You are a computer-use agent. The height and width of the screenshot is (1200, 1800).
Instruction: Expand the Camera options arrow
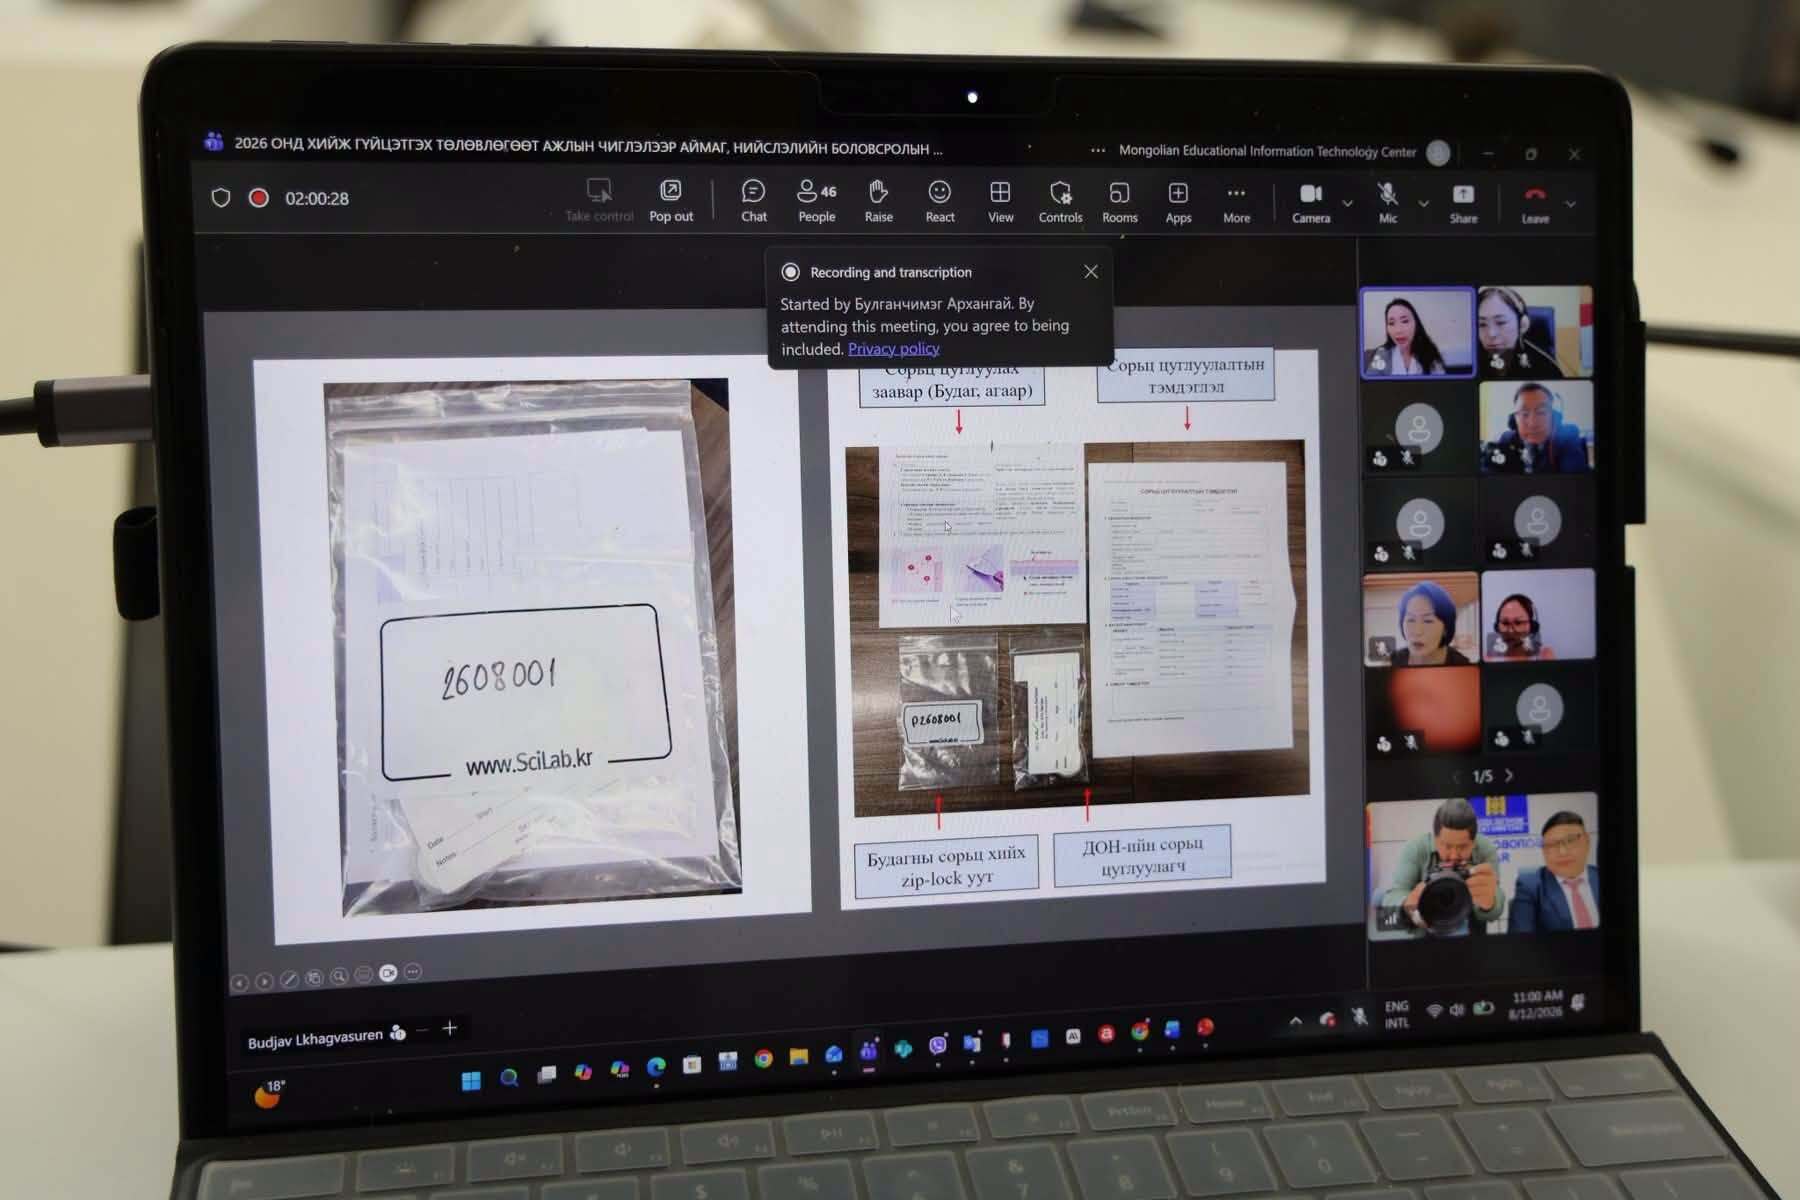1347,203
